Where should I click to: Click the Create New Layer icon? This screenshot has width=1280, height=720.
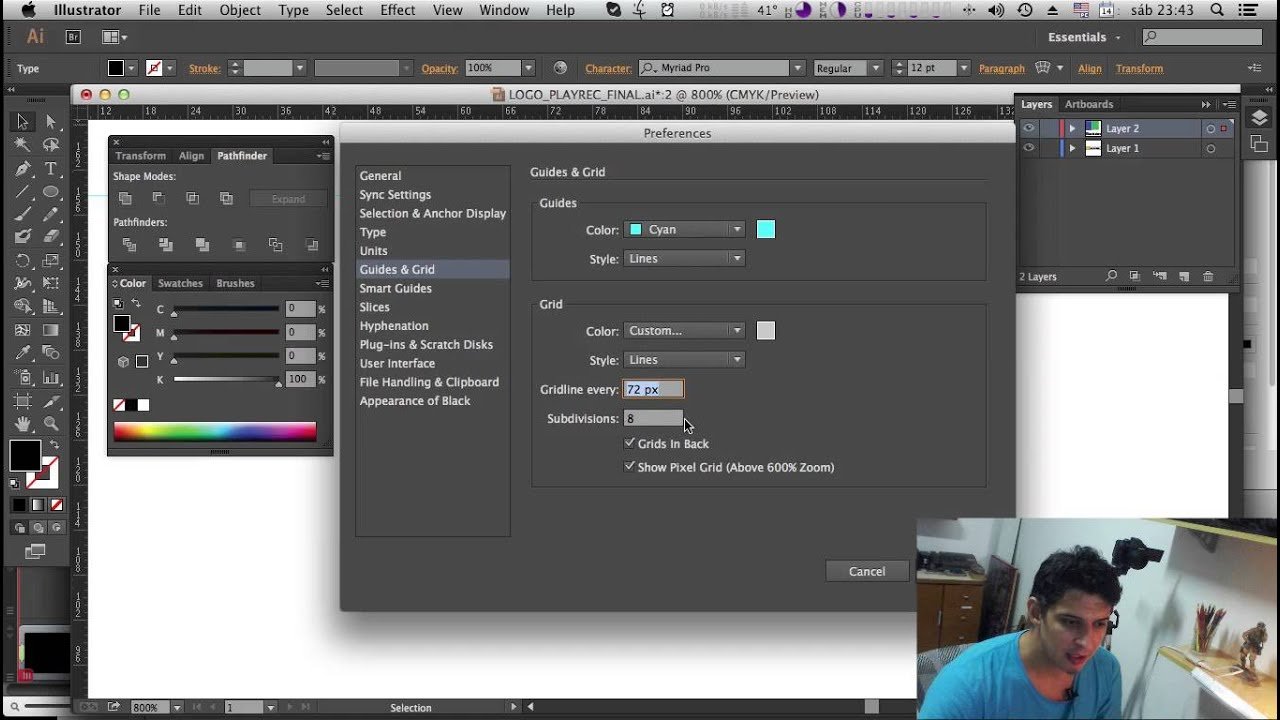click(1184, 276)
